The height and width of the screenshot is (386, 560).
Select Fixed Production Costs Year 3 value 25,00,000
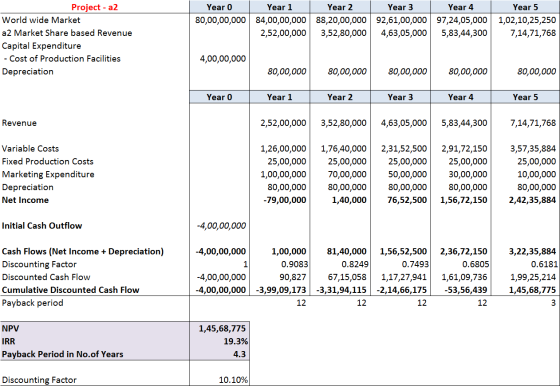coord(407,161)
